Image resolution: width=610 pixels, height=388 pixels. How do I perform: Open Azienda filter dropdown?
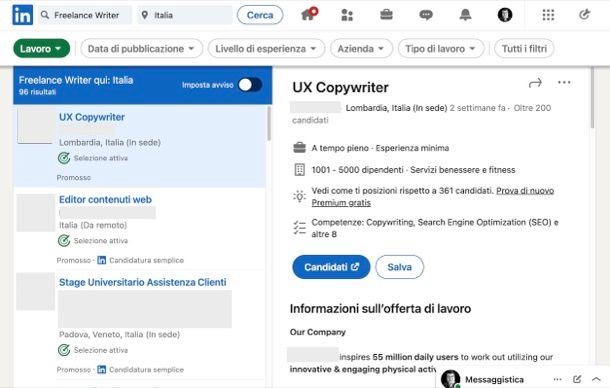(361, 49)
